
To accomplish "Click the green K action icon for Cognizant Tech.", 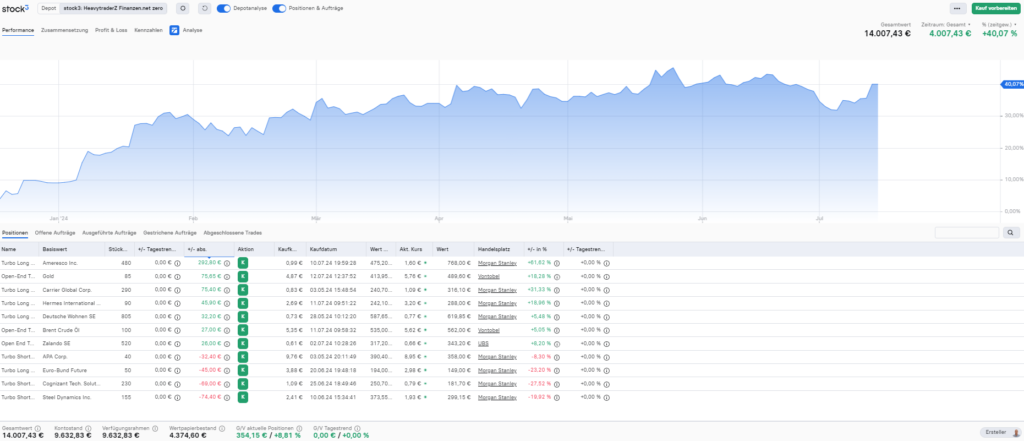I will tap(242, 384).
